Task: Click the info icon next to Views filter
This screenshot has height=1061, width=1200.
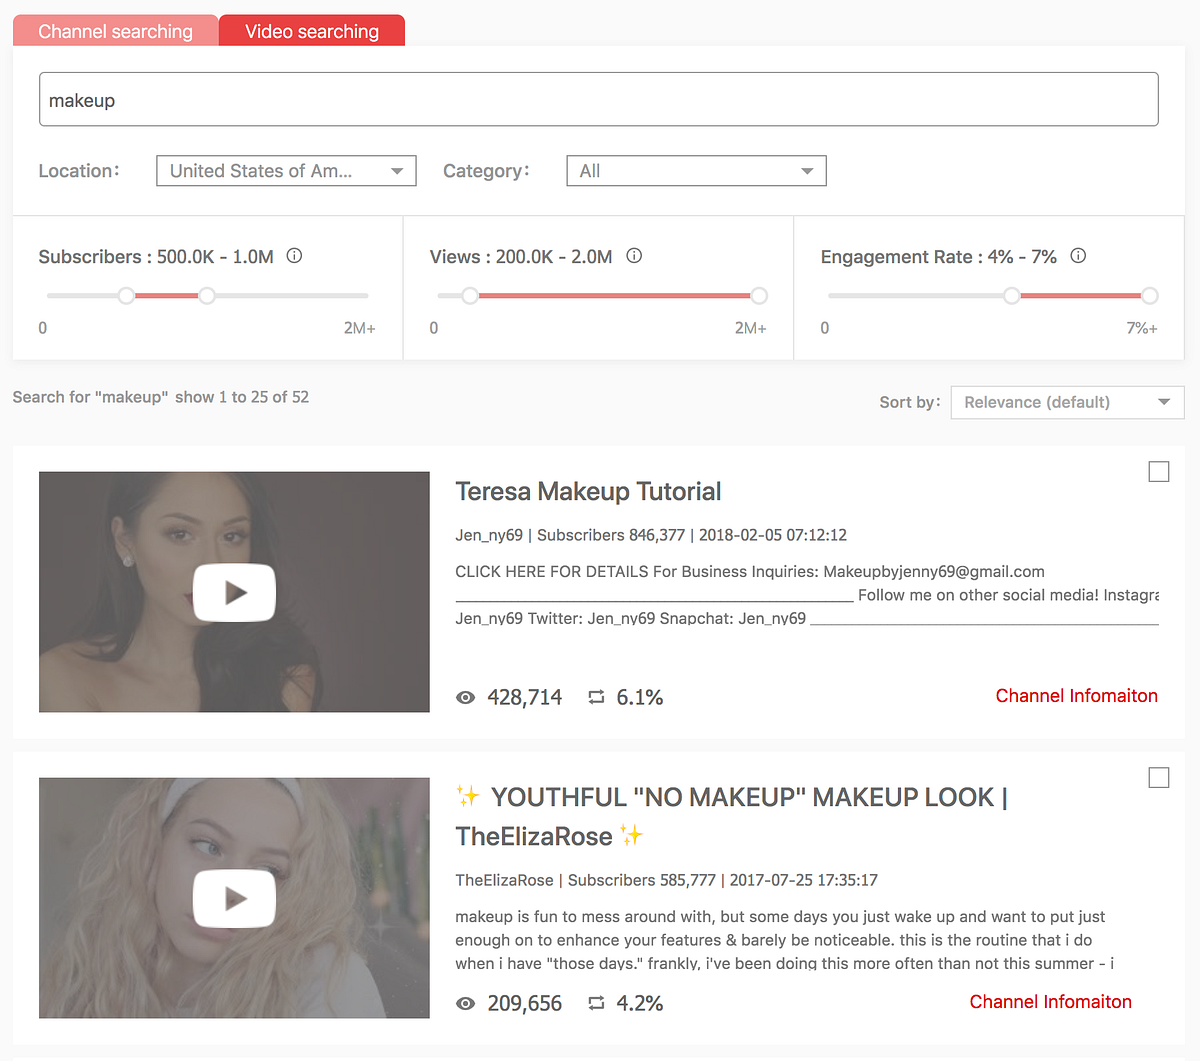Action: click(634, 256)
